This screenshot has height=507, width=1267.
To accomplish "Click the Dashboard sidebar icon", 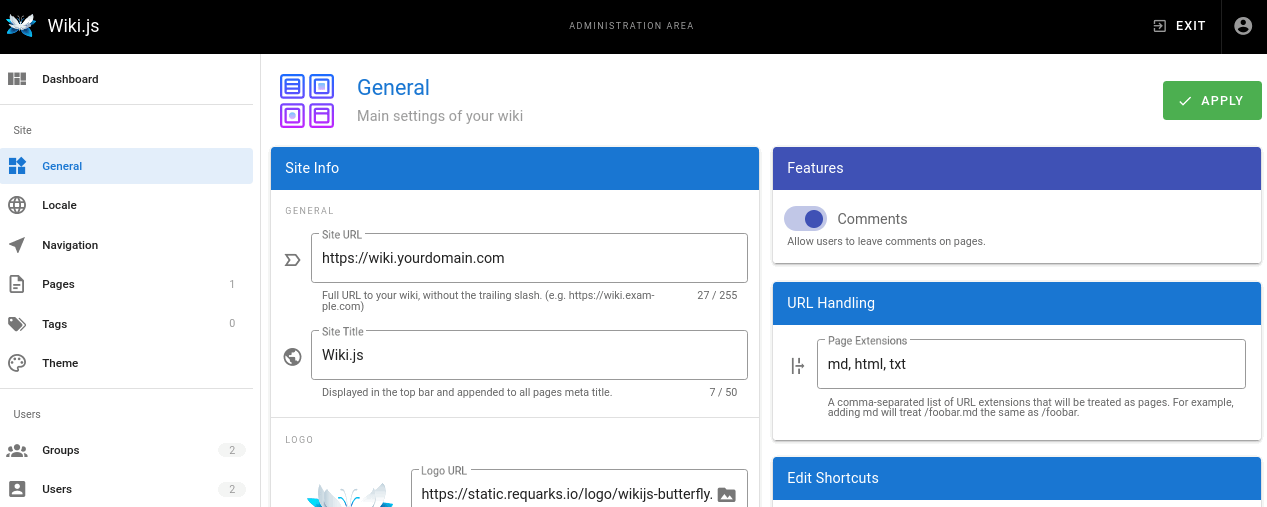I will (17, 79).
